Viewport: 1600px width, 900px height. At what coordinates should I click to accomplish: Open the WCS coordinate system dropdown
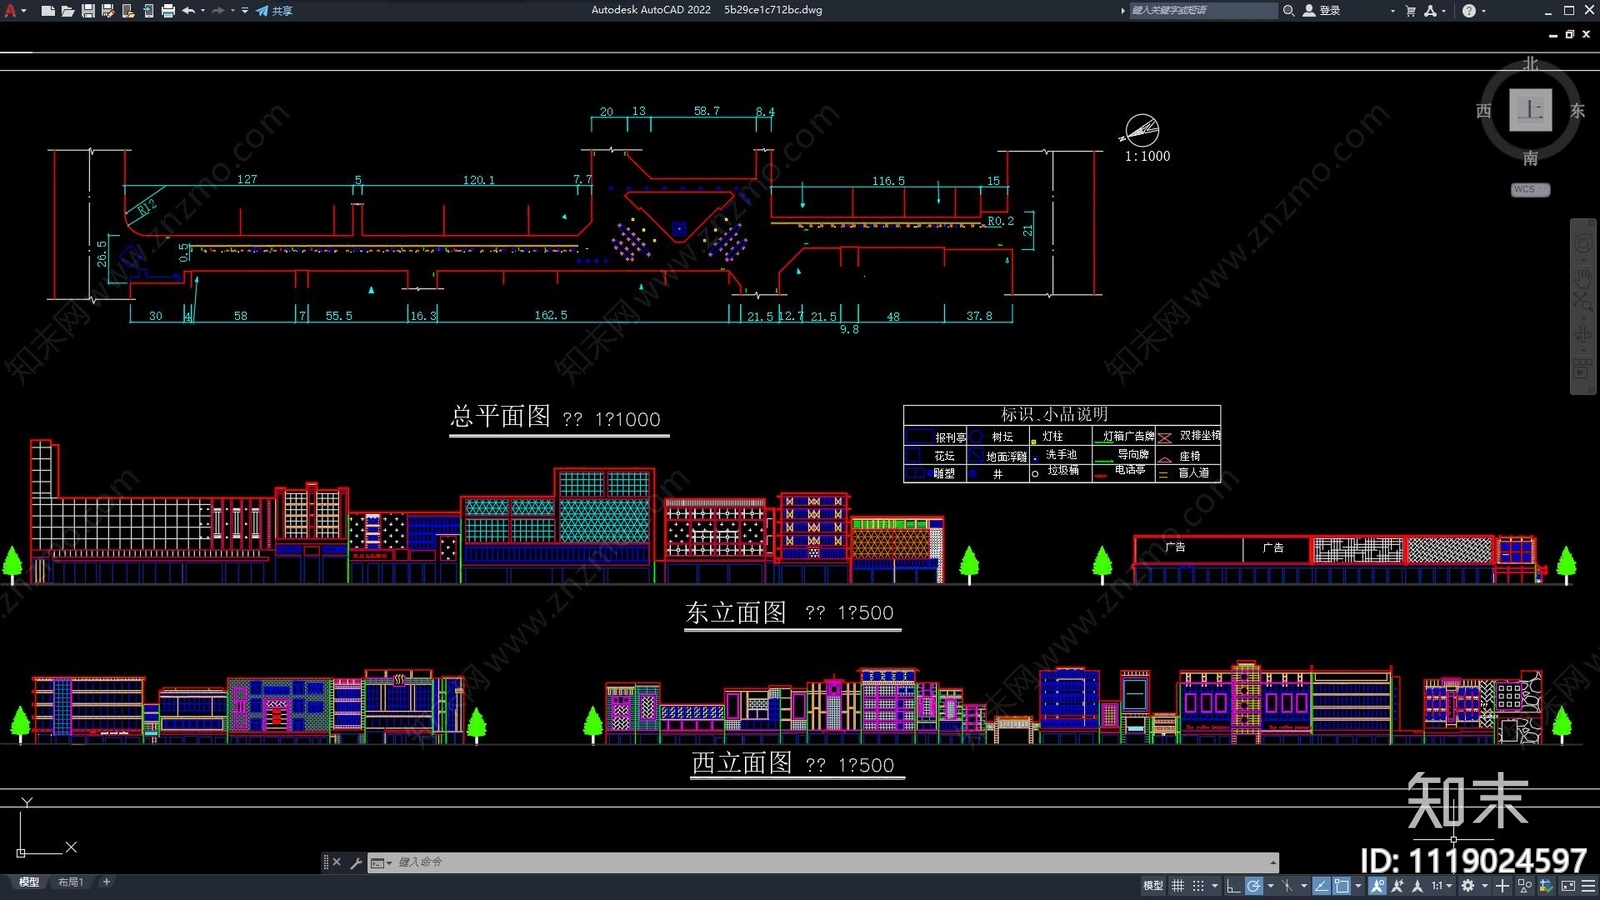[1530, 189]
